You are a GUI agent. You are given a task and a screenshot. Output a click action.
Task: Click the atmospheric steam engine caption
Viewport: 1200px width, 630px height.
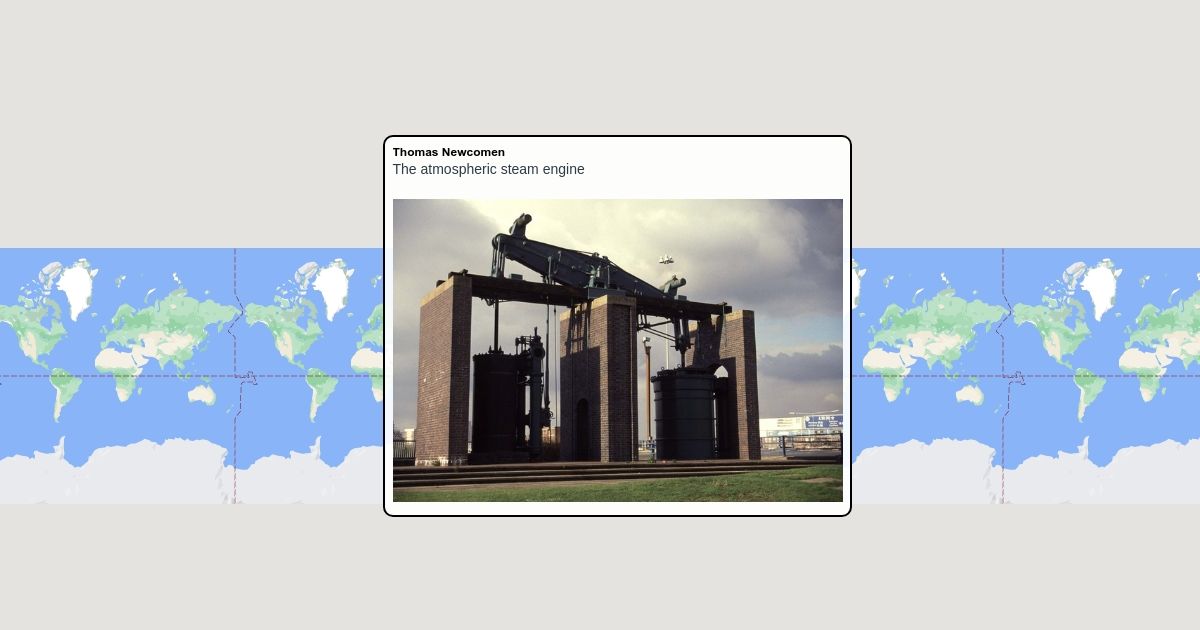(488, 169)
